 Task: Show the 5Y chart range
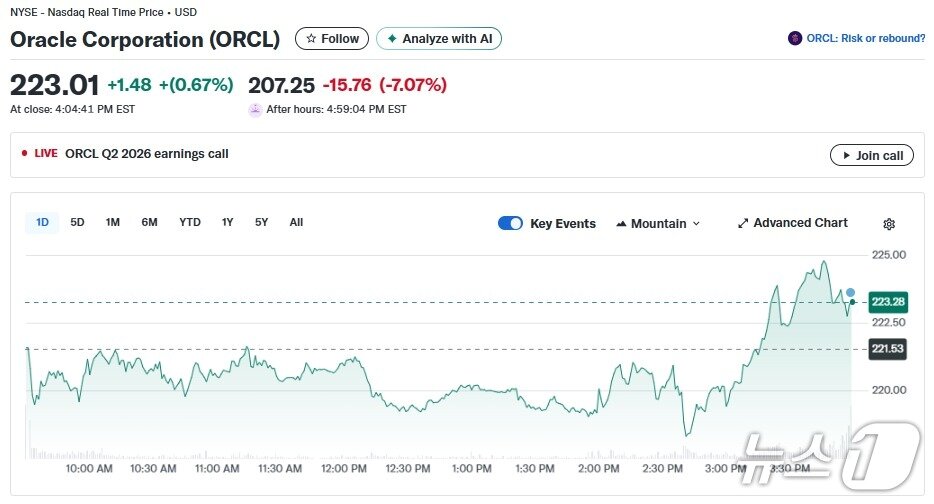261,222
